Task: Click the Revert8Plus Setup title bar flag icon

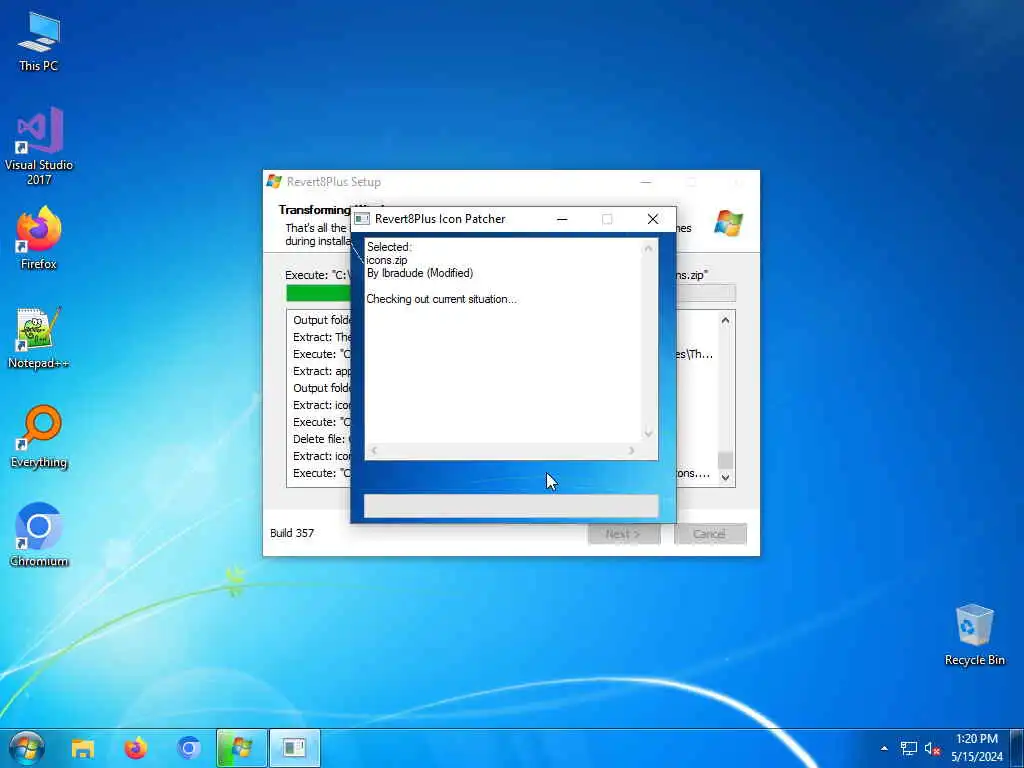Action: (274, 182)
